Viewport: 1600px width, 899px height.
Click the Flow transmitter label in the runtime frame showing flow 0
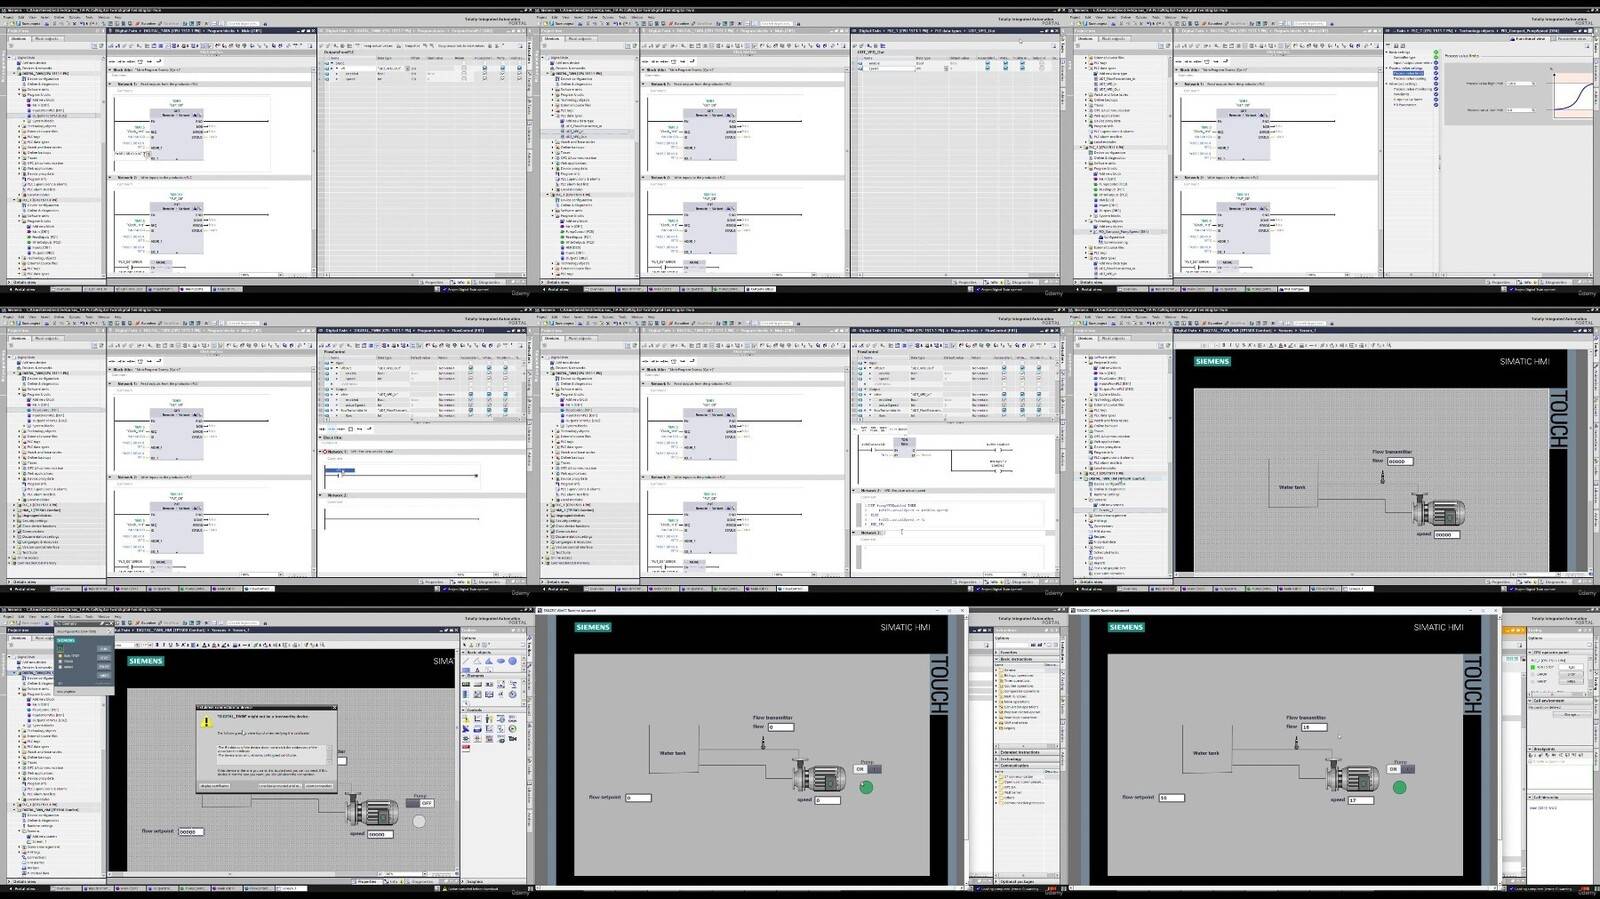click(773, 717)
